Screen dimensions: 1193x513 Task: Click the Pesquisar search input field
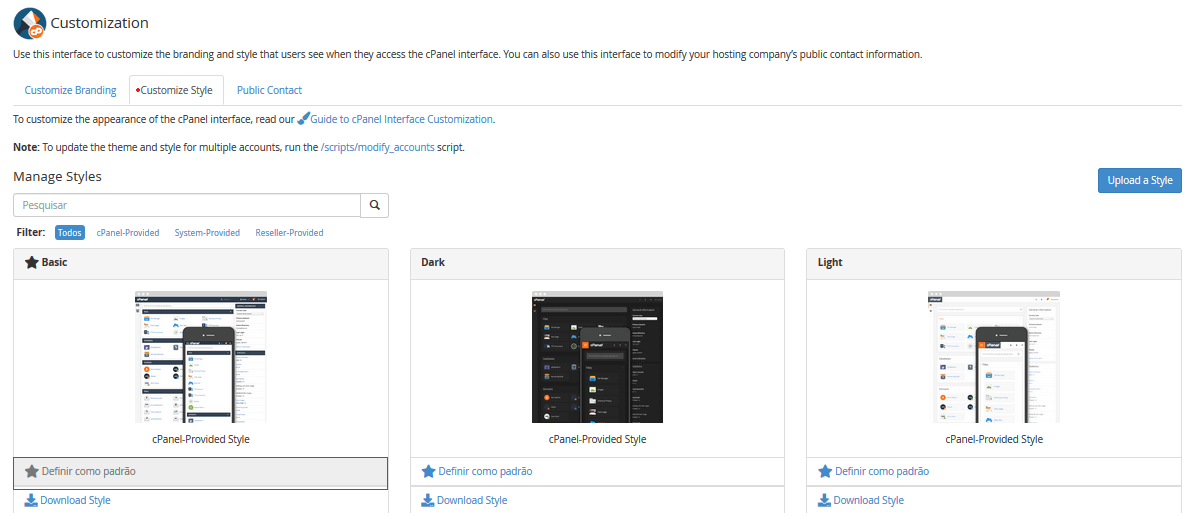coord(187,206)
